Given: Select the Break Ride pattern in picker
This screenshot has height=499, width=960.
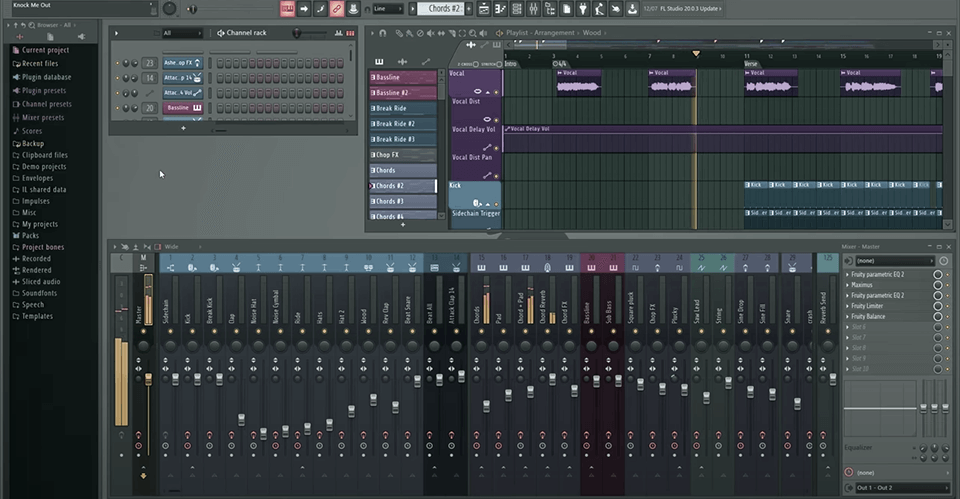Looking at the screenshot, I should pos(402,108).
